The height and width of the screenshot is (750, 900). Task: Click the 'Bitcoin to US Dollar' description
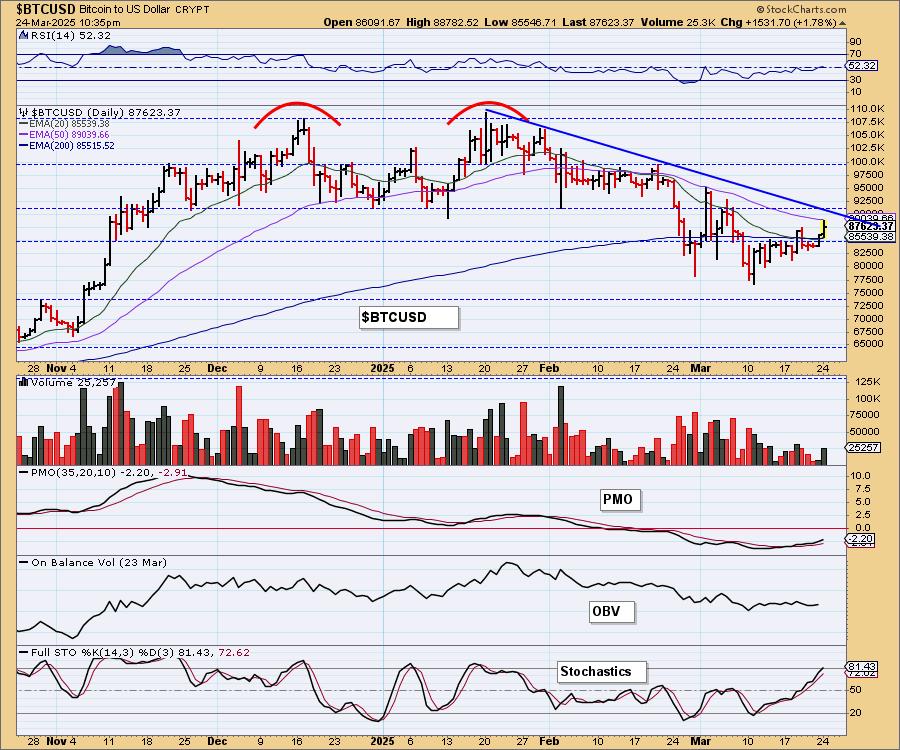[x=125, y=10]
